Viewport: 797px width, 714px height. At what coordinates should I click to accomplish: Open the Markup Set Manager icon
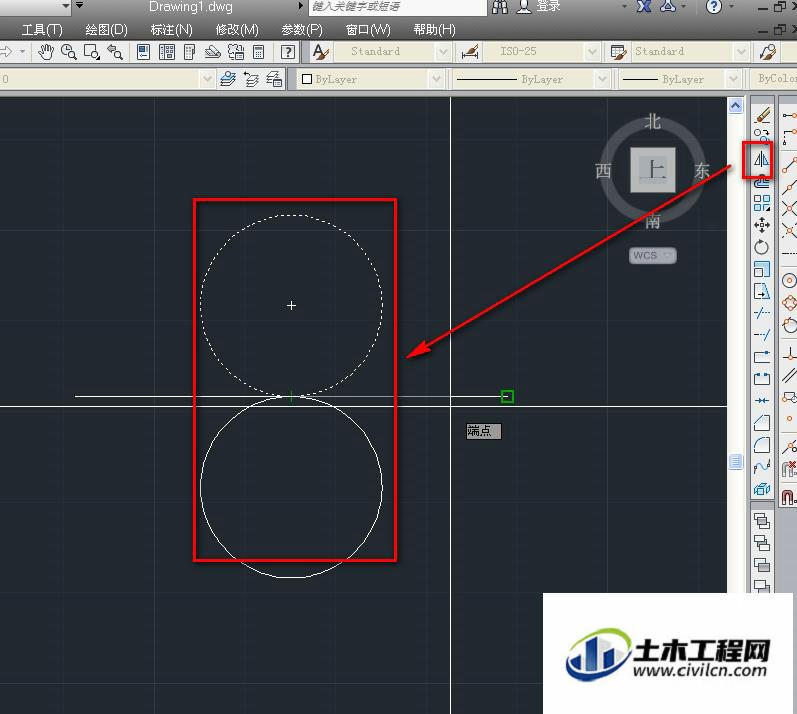[236, 52]
